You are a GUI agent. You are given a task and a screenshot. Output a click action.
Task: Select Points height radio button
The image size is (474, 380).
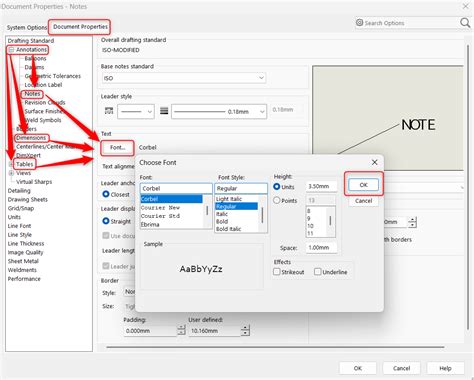click(x=277, y=200)
